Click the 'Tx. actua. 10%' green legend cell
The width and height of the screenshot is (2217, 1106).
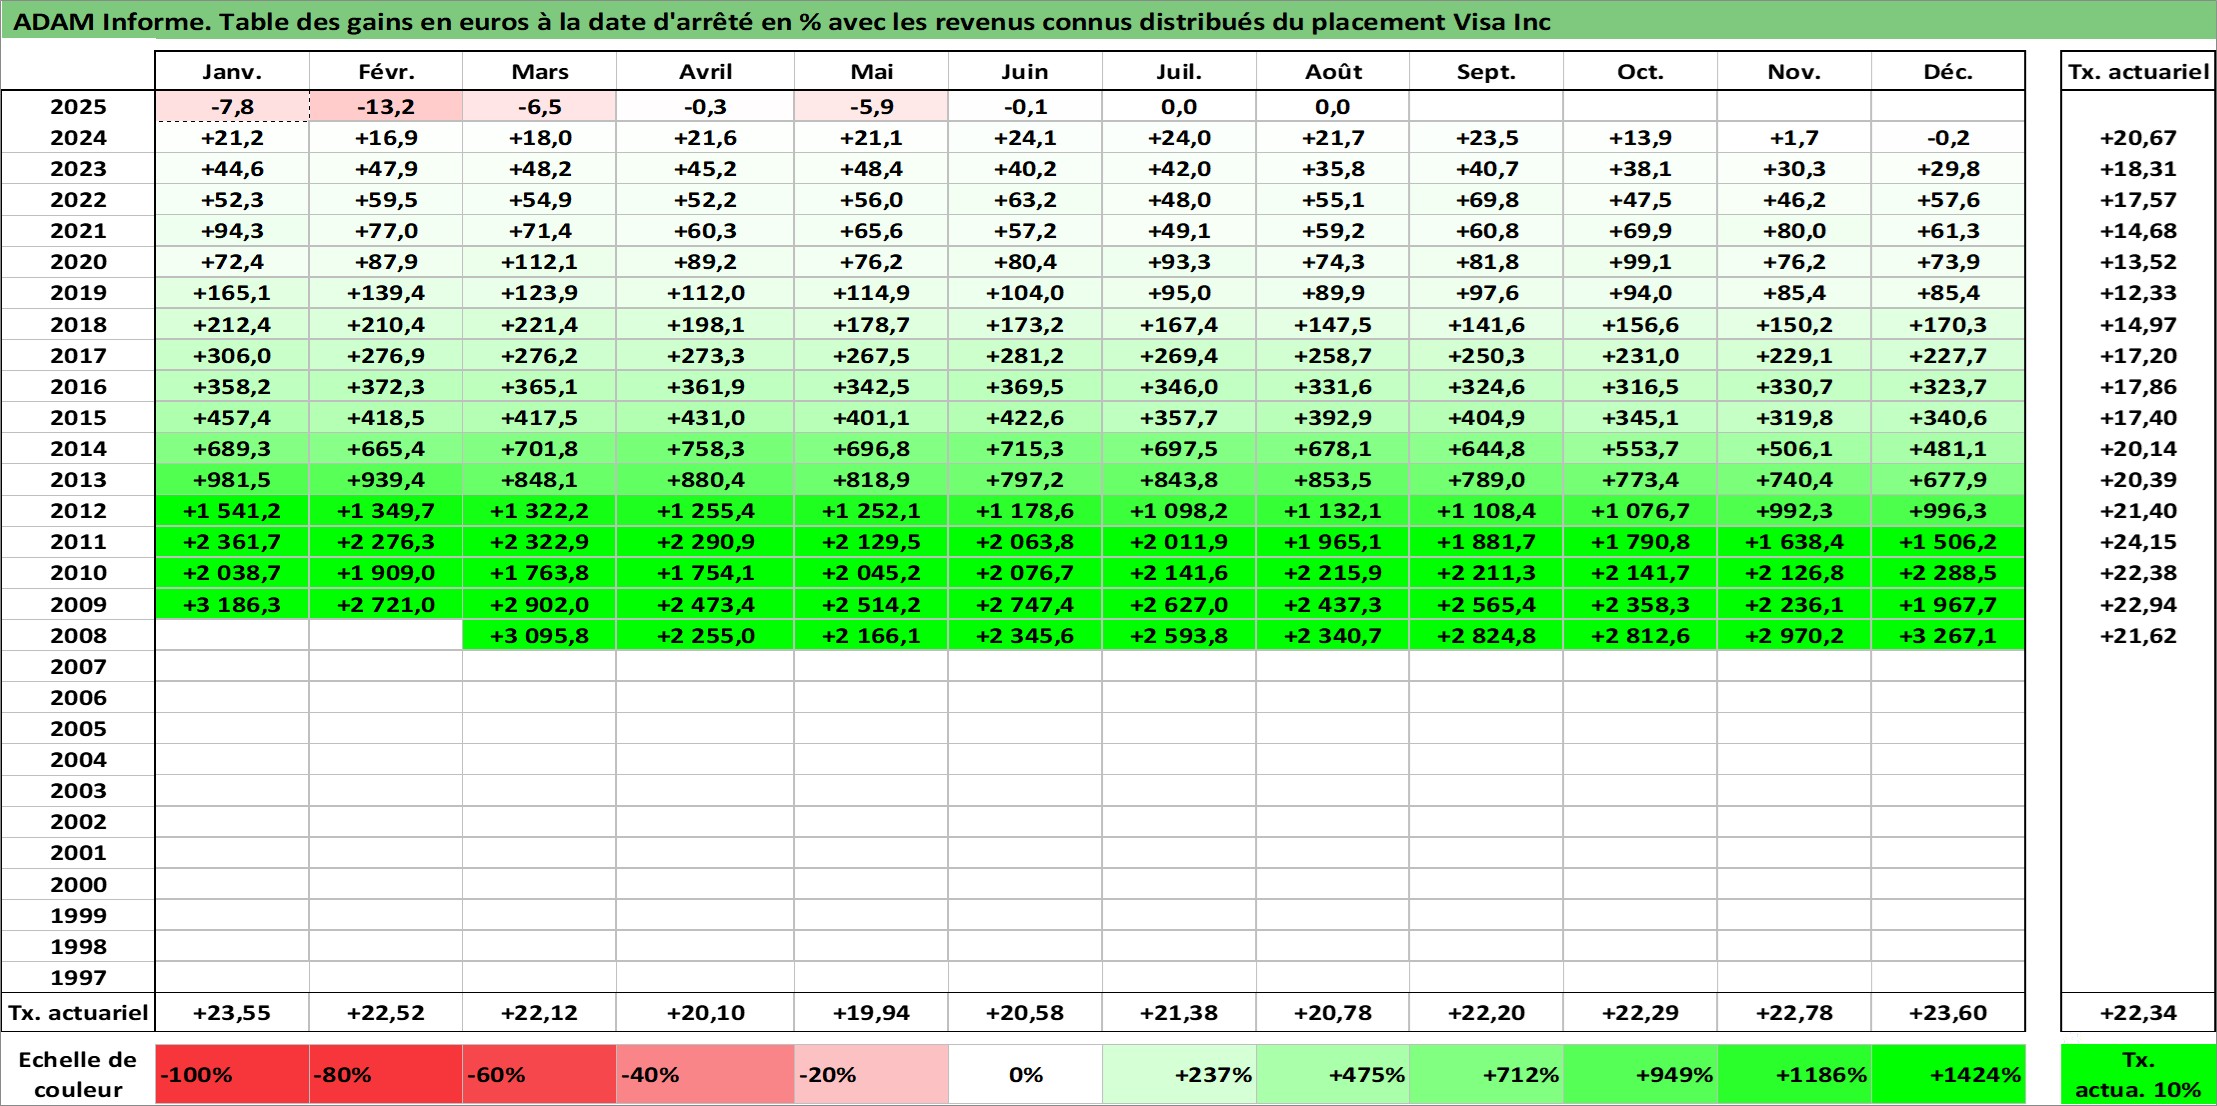tap(2138, 1075)
